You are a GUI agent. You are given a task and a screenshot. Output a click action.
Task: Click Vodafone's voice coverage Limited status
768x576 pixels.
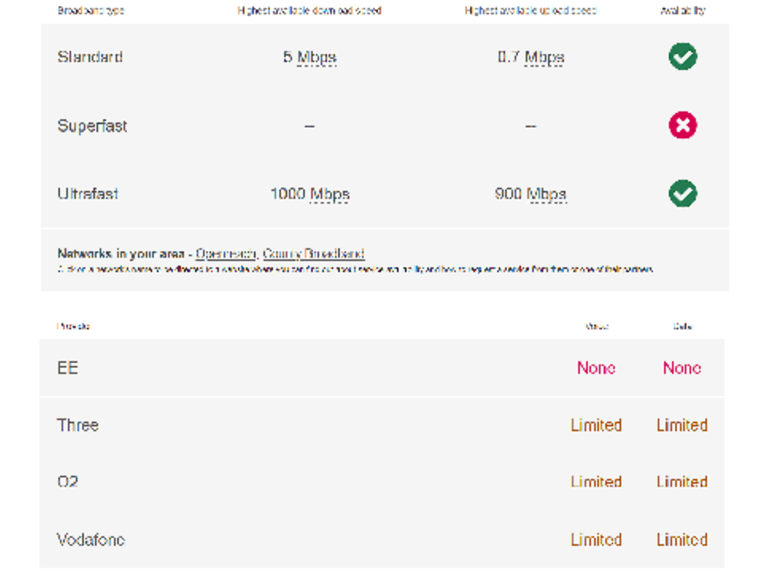[596, 540]
